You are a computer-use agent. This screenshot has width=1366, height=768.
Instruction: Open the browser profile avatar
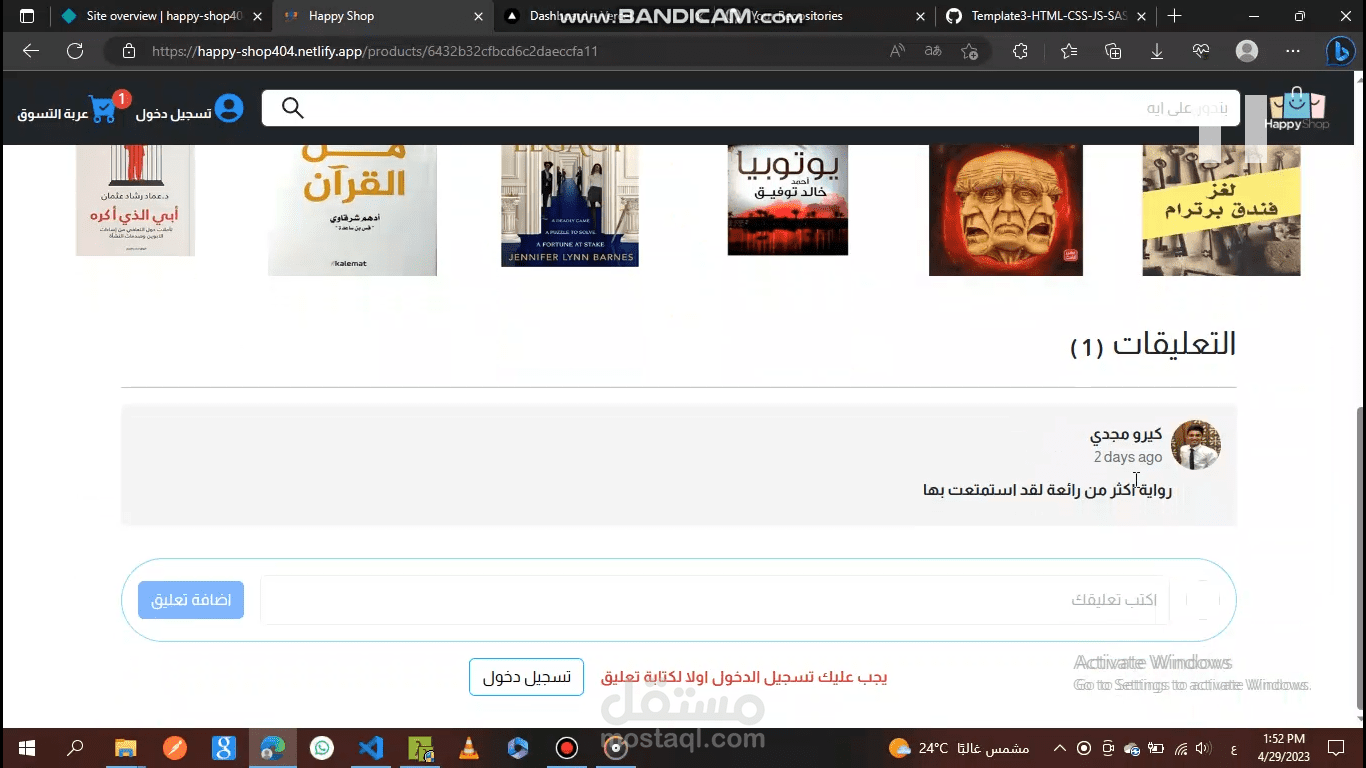(x=1247, y=51)
